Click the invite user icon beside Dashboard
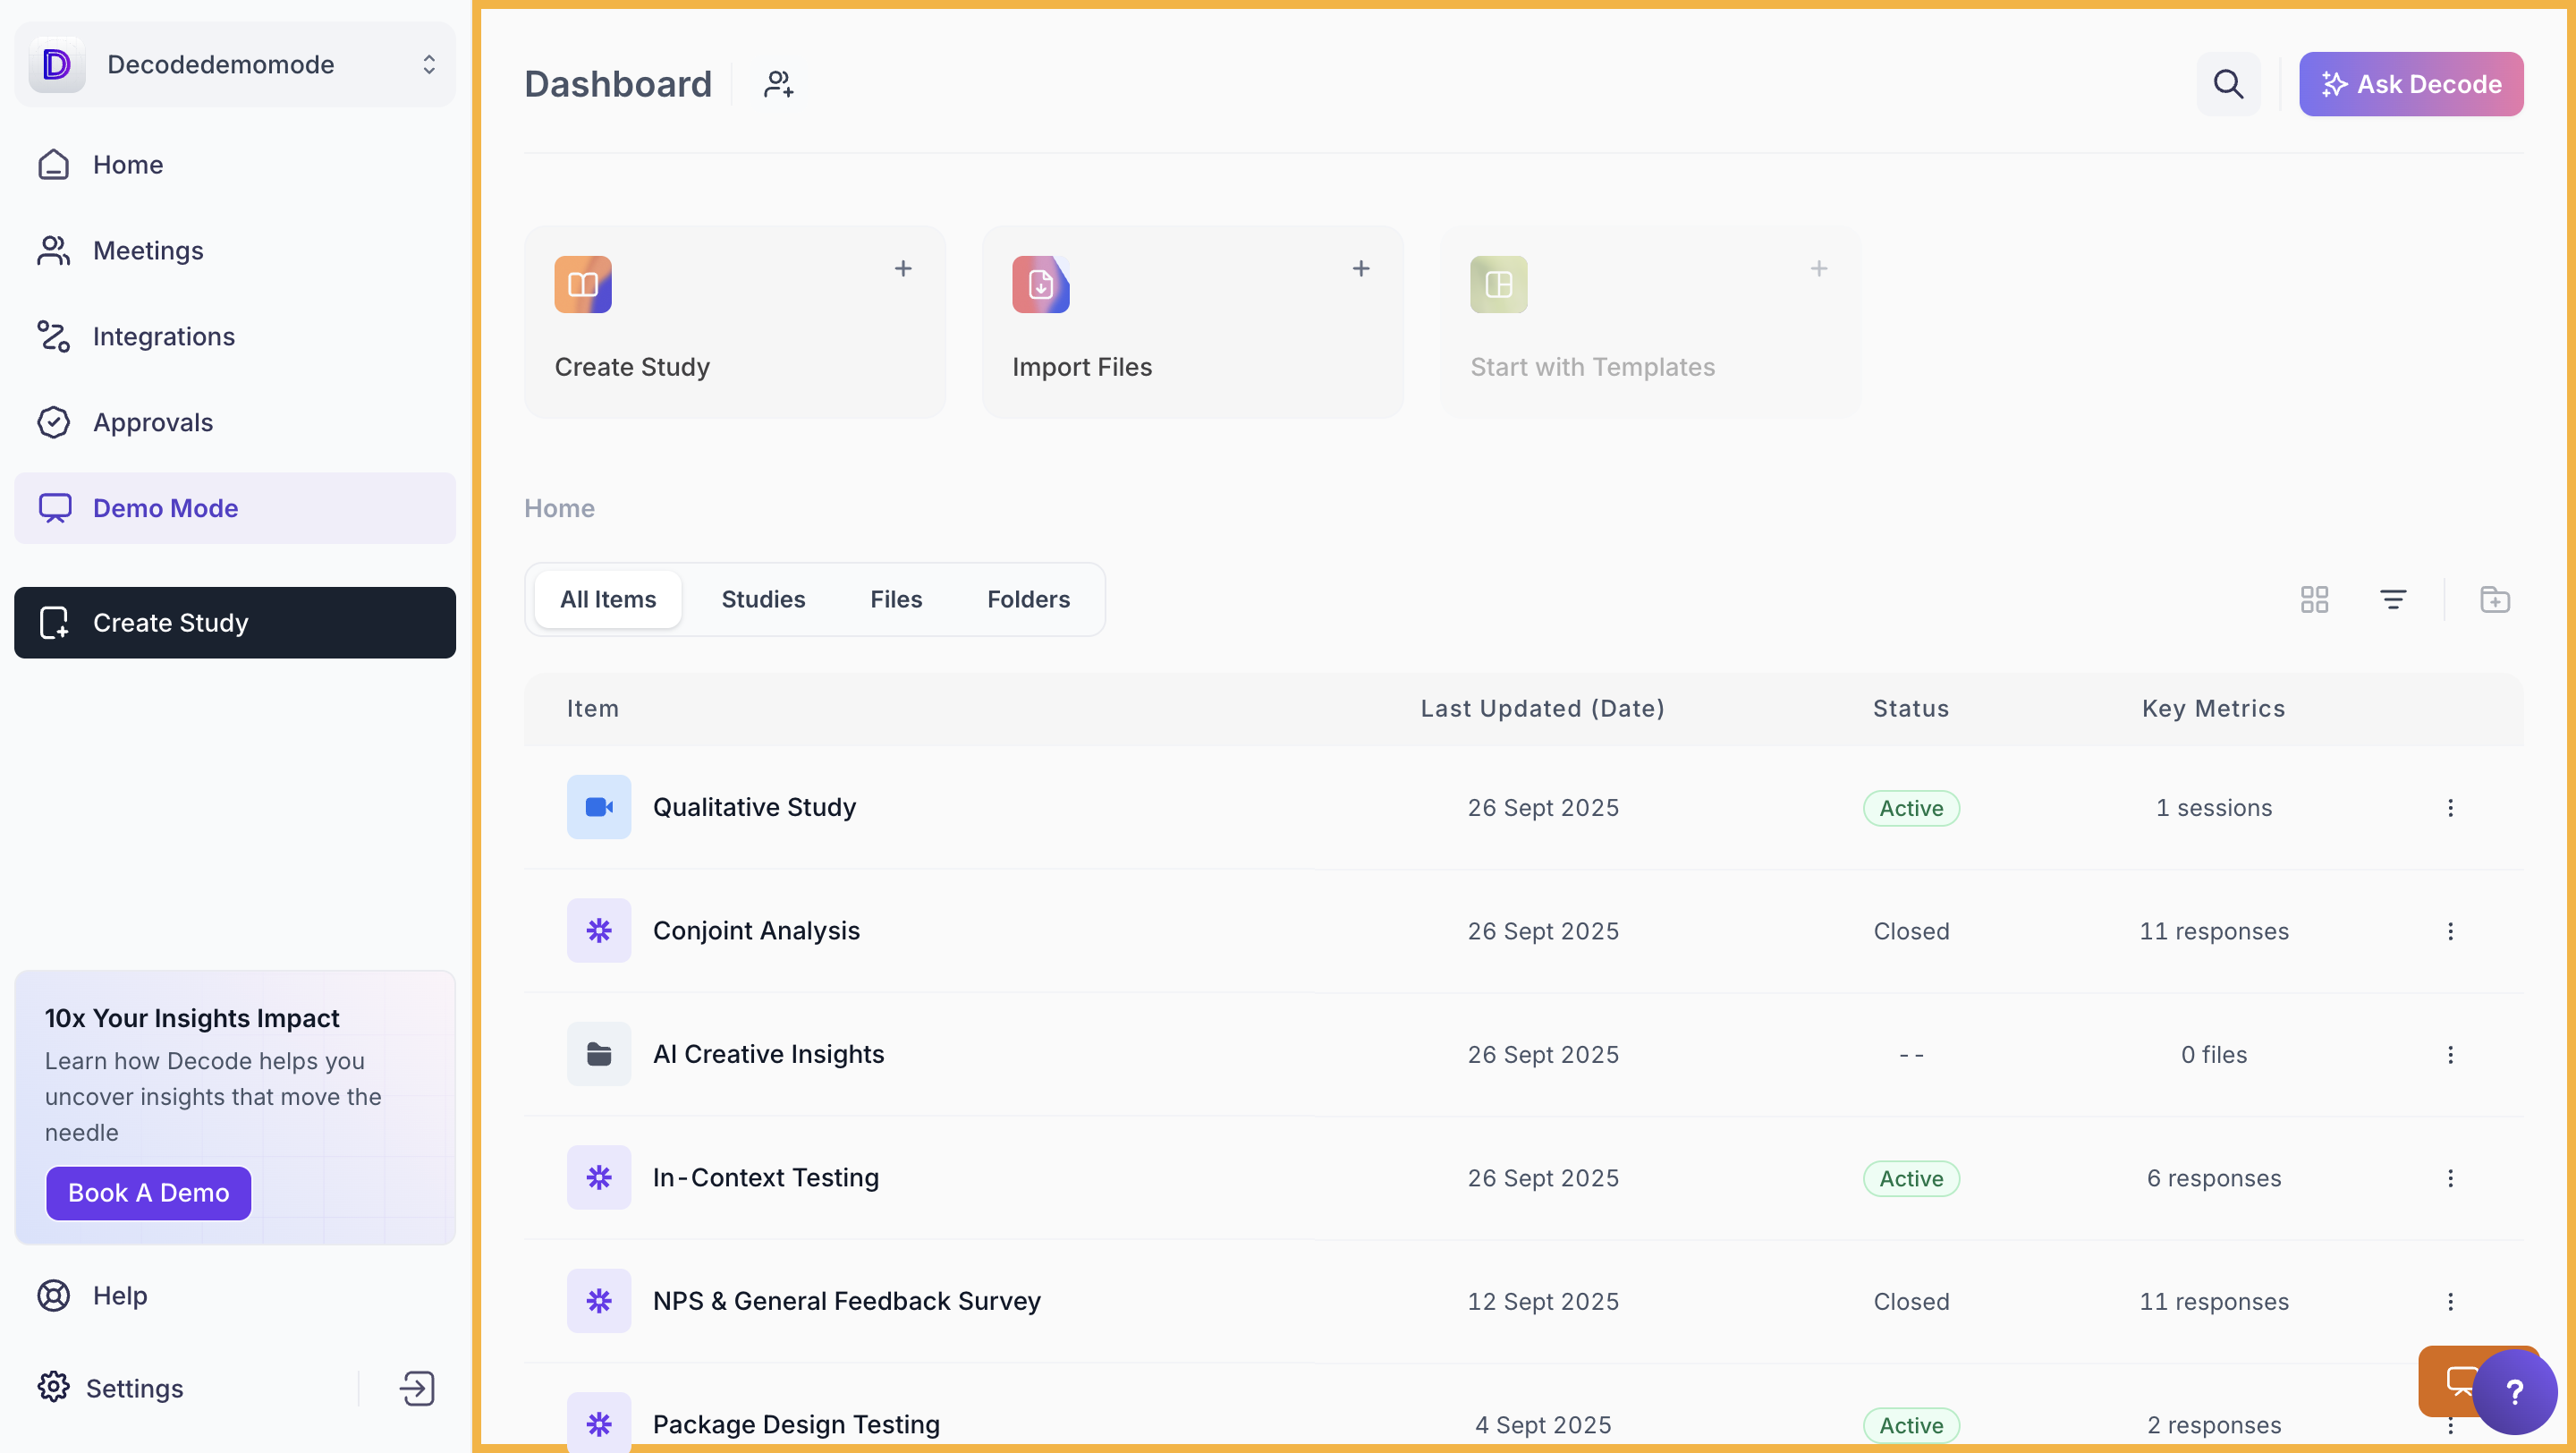2576x1453 pixels. click(x=778, y=84)
